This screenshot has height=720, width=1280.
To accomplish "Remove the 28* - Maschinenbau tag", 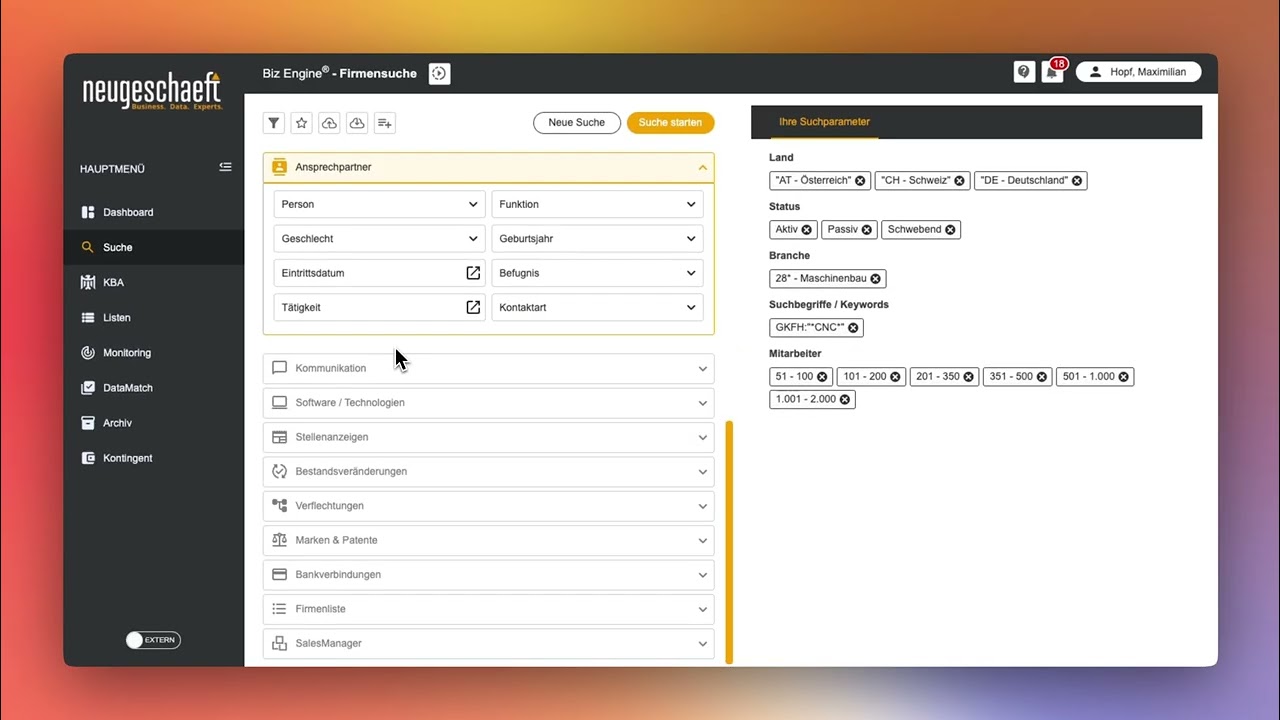I will click(876, 279).
